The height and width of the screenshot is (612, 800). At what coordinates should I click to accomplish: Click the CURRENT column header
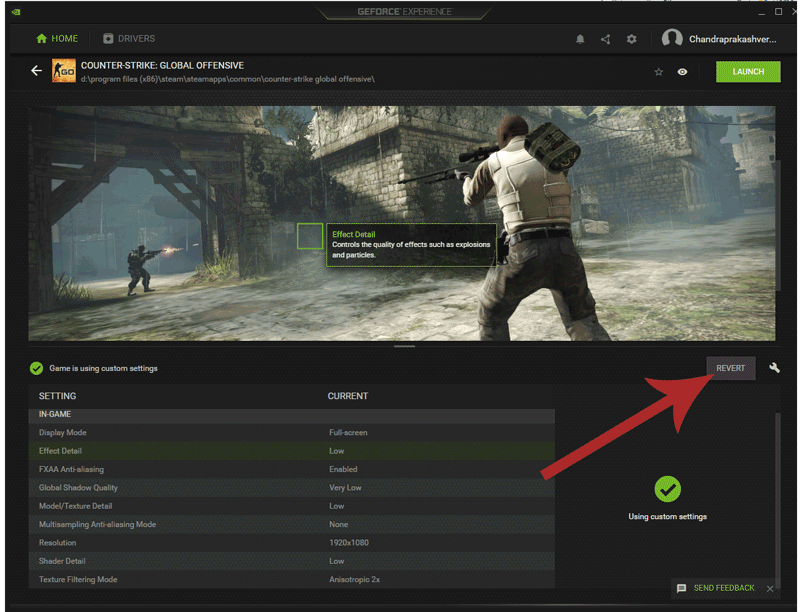tap(348, 396)
